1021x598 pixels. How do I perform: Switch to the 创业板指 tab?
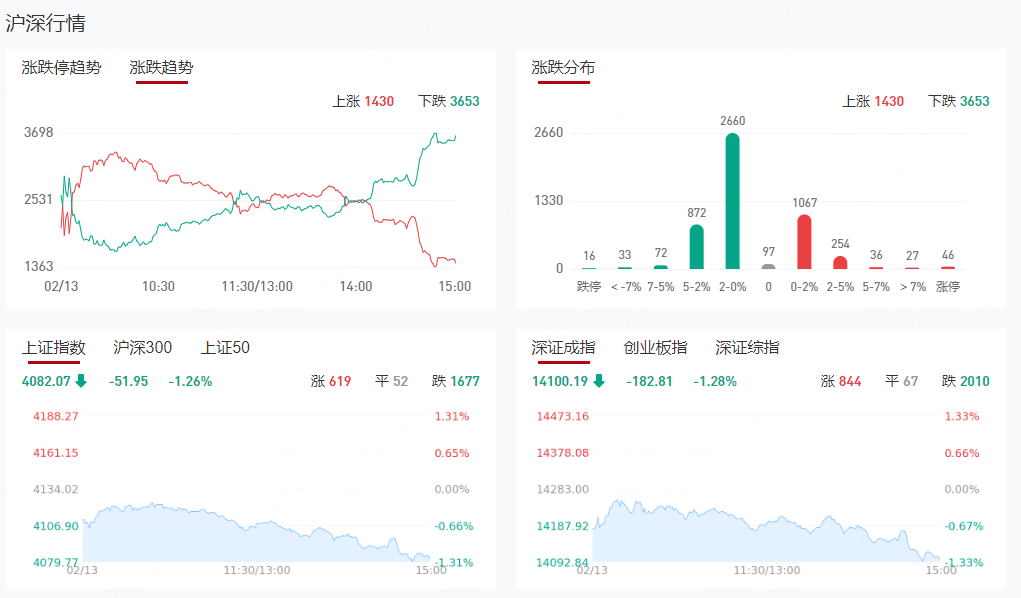click(x=655, y=348)
